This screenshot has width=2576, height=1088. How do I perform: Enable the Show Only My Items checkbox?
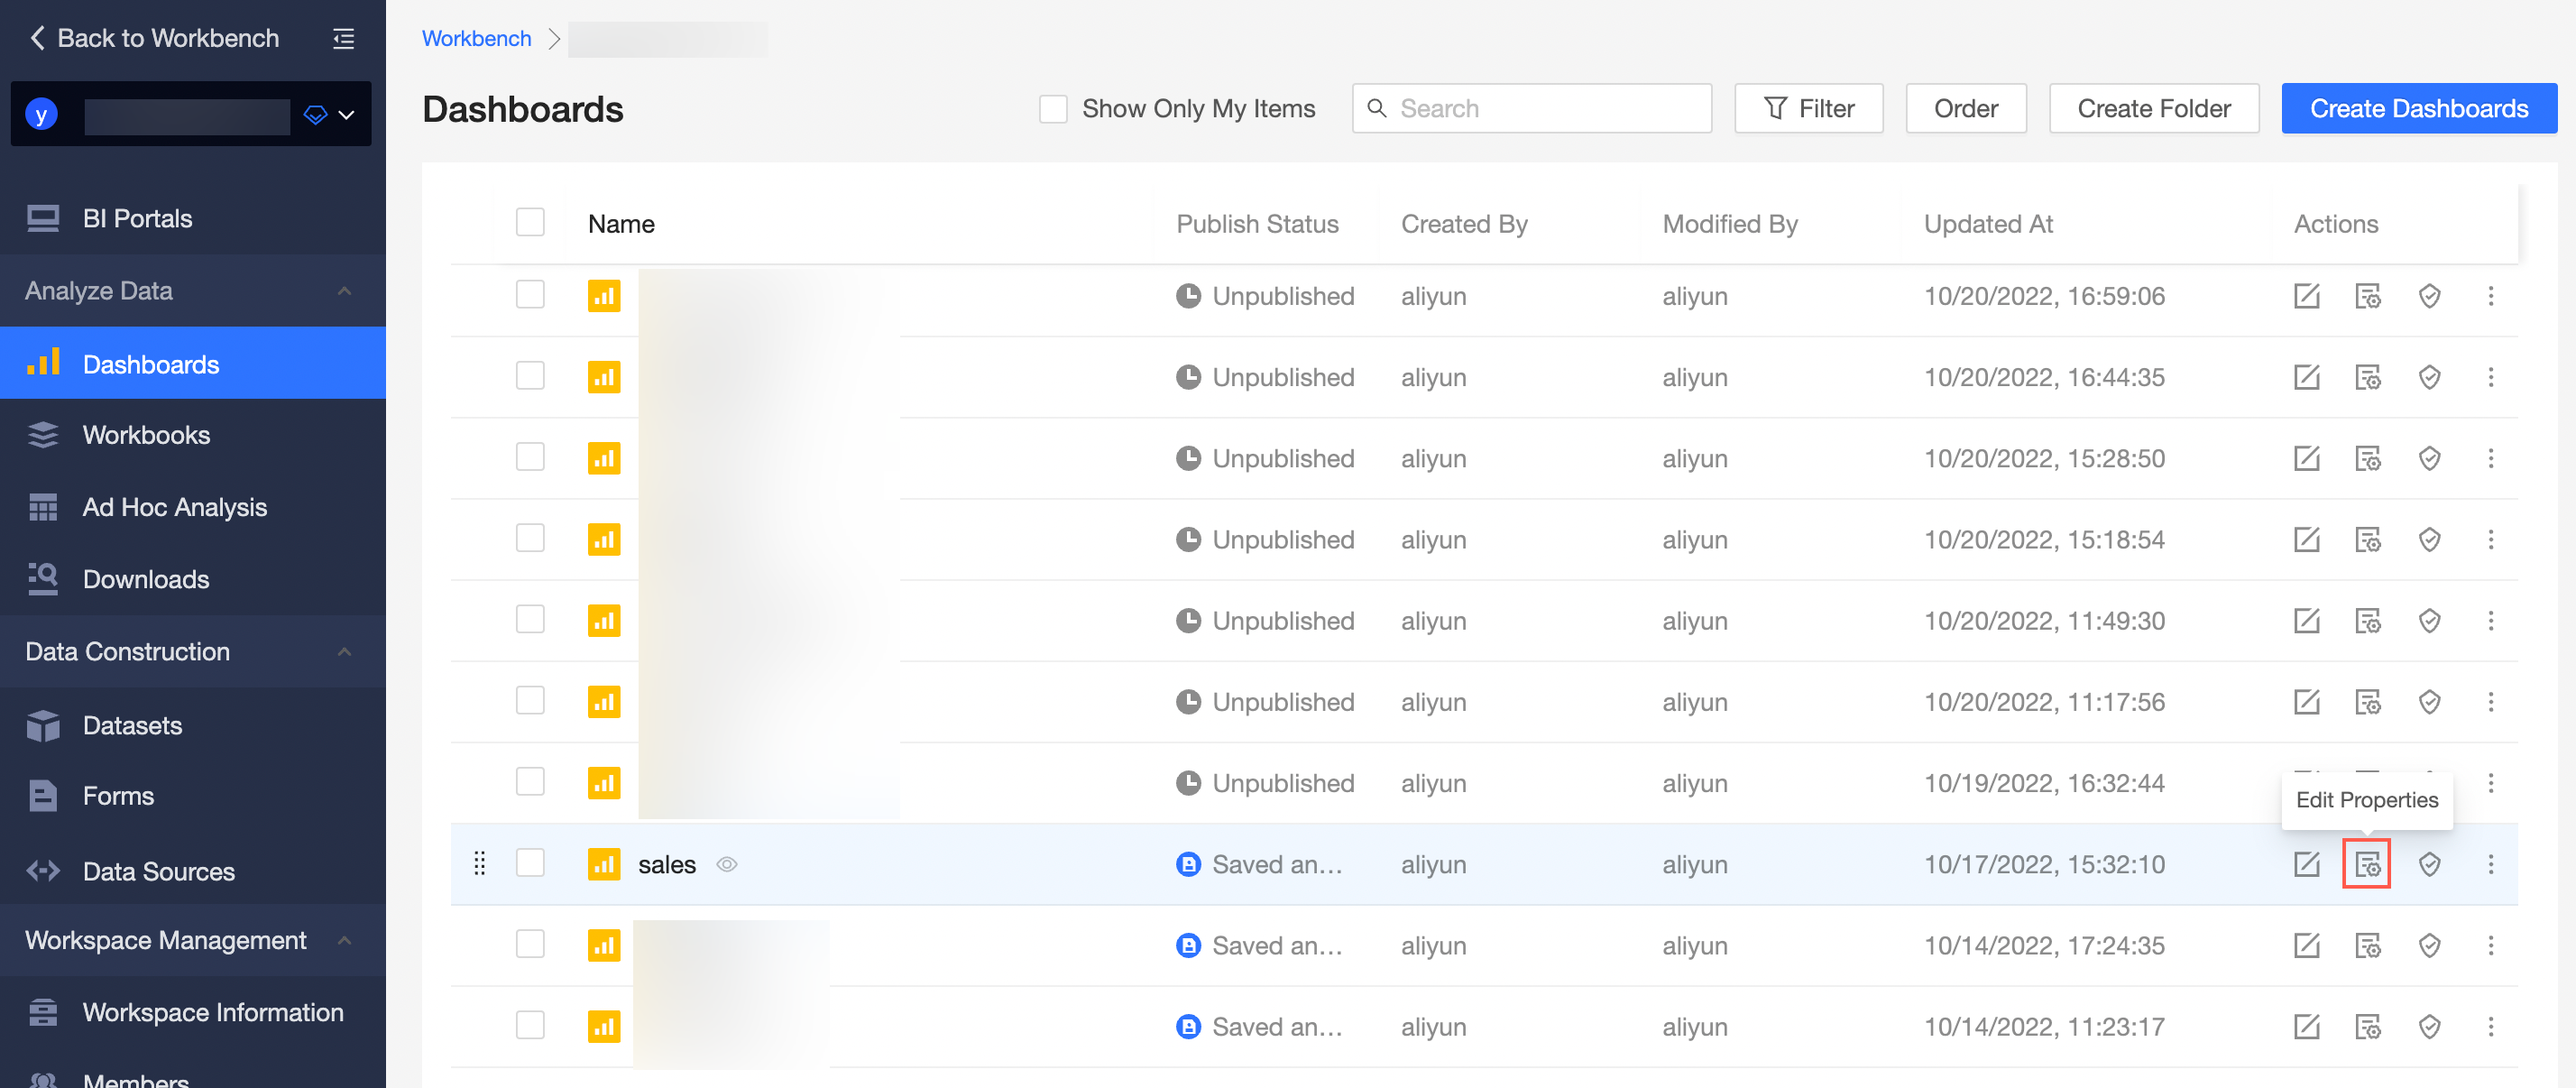click(x=1052, y=108)
